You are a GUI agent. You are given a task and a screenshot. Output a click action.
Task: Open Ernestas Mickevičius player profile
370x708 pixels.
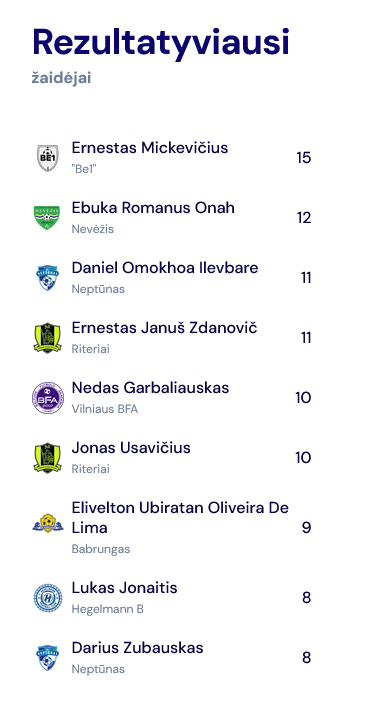(x=150, y=148)
